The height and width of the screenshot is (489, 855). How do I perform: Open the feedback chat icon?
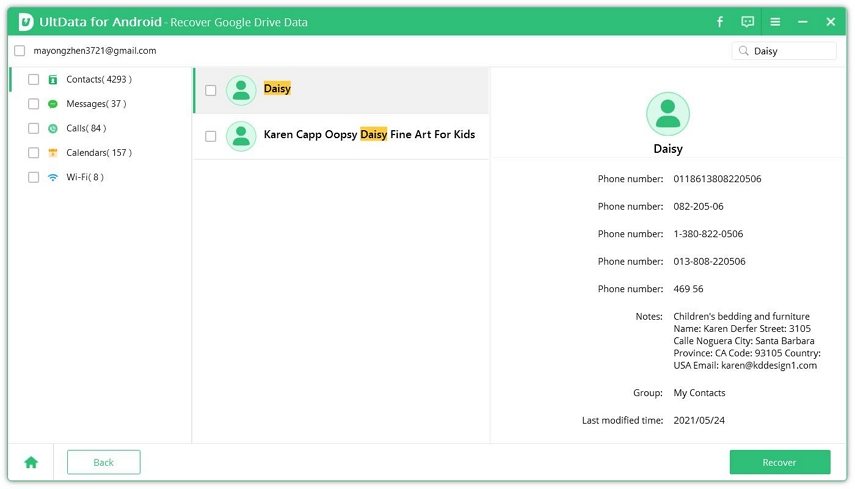click(x=747, y=22)
